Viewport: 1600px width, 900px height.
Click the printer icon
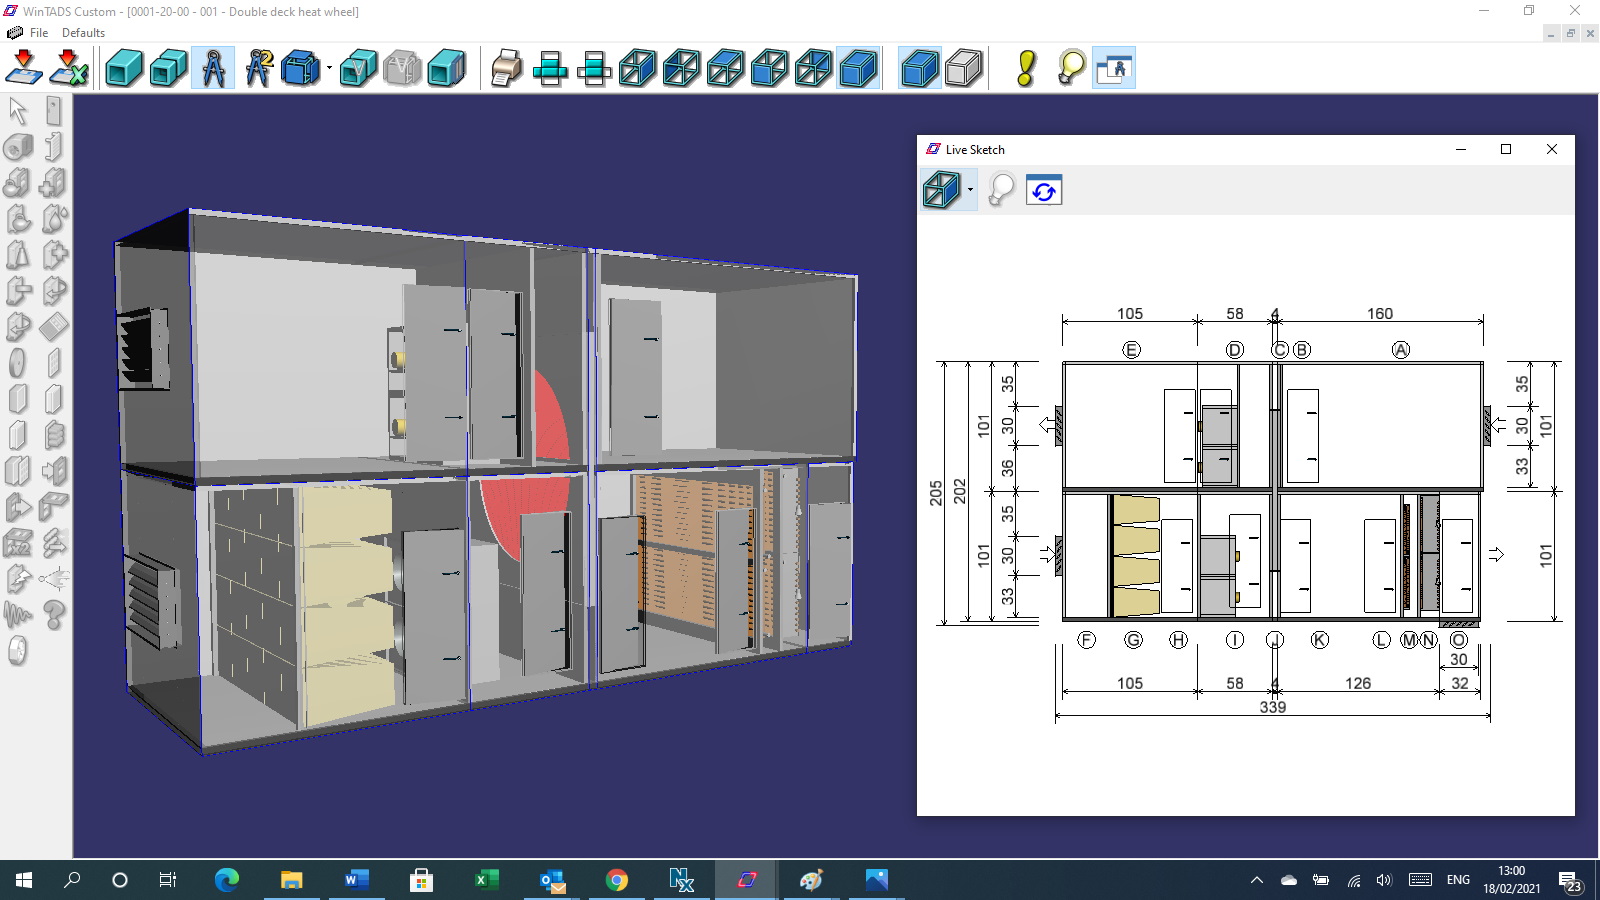506,68
